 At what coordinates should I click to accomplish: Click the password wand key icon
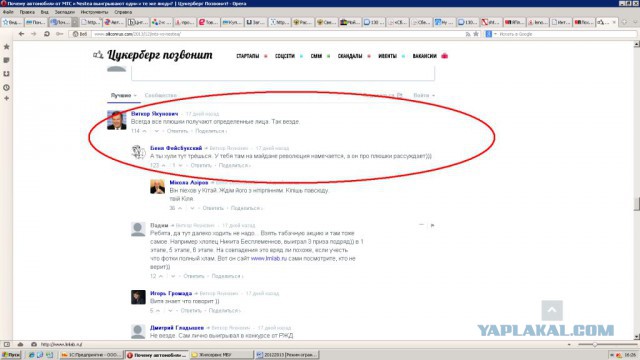coord(60,34)
